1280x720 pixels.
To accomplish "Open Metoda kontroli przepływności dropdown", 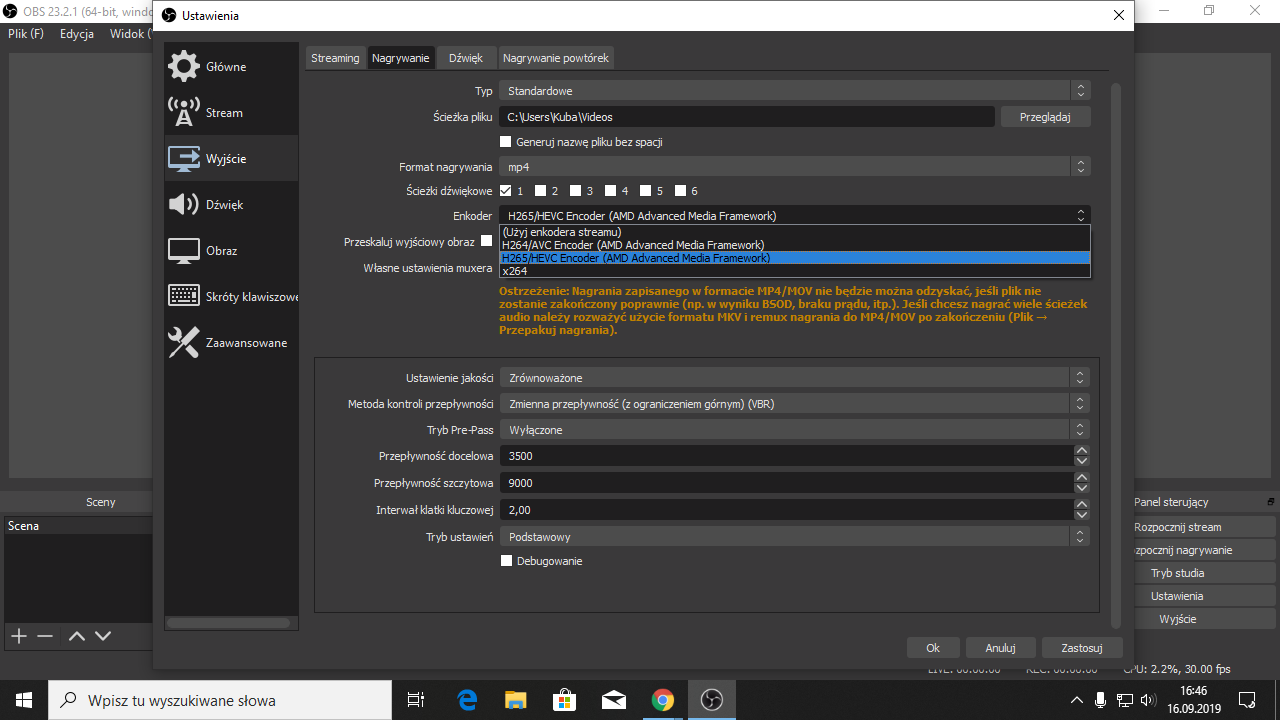I will coord(795,404).
